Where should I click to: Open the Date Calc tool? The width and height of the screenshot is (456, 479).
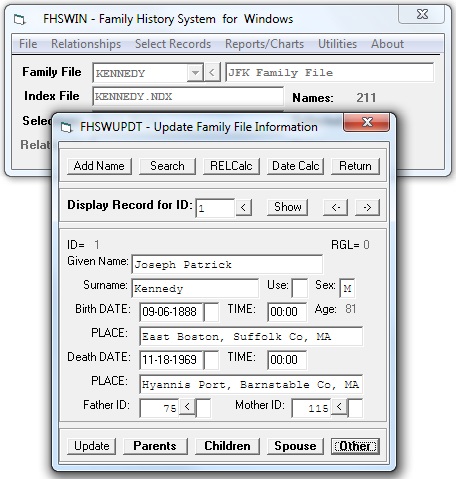(x=296, y=166)
